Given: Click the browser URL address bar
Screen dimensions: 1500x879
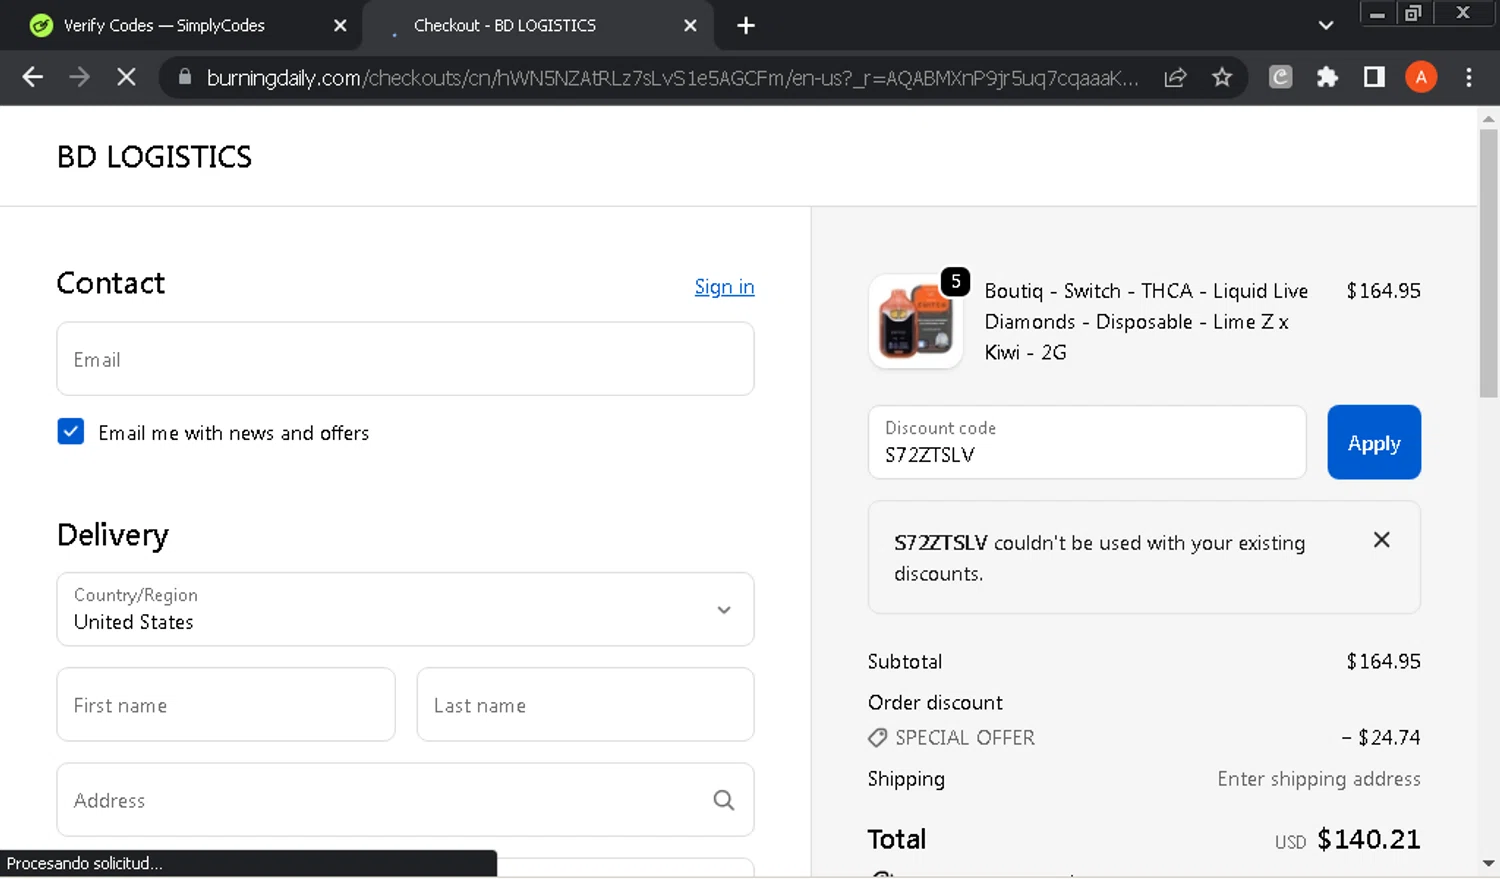Looking at the screenshot, I should pyautogui.click(x=672, y=77).
